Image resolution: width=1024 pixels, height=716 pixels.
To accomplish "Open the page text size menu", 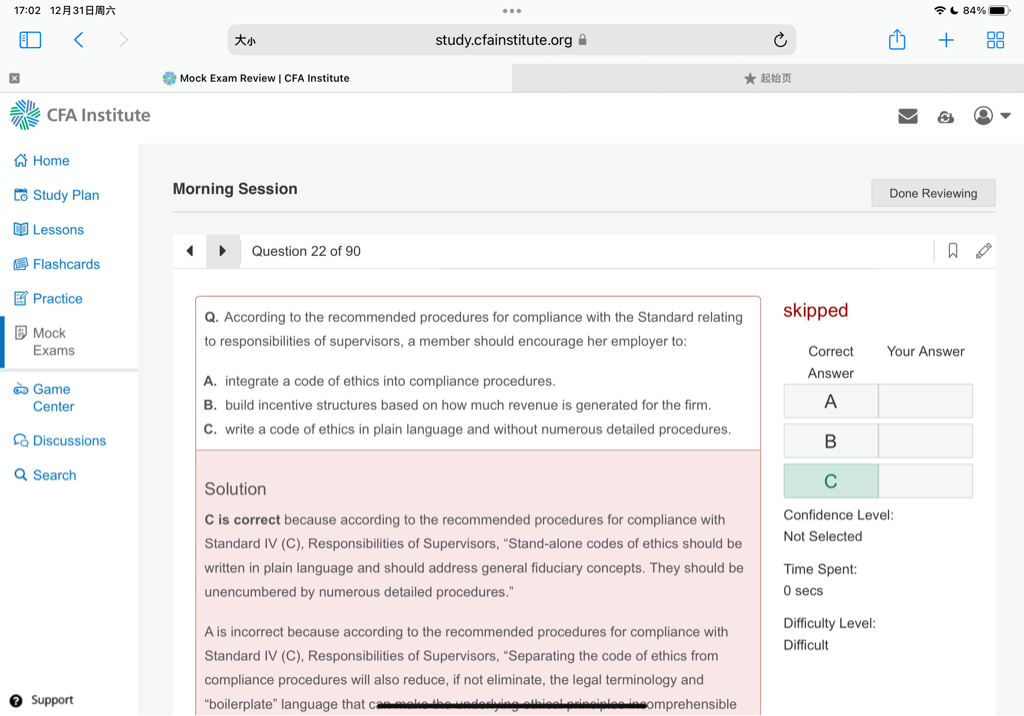I will coord(245,41).
